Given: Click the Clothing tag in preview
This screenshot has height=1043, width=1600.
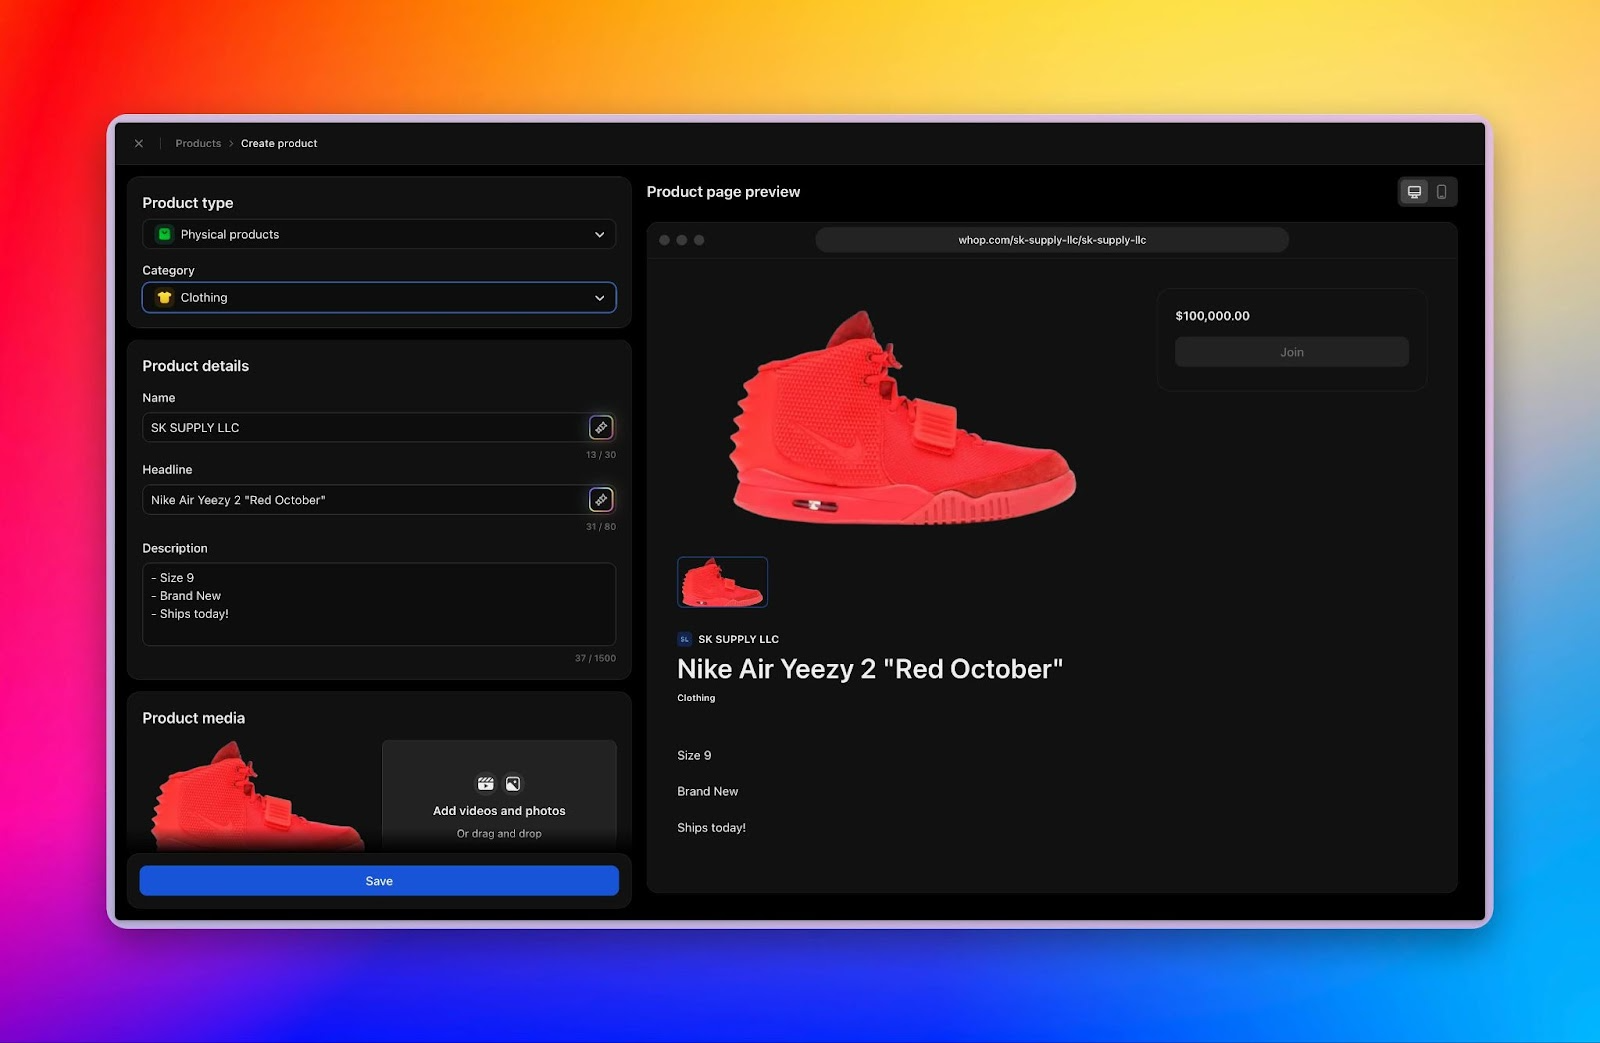Looking at the screenshot, I should pyautogui.click(x=696, y=698).
